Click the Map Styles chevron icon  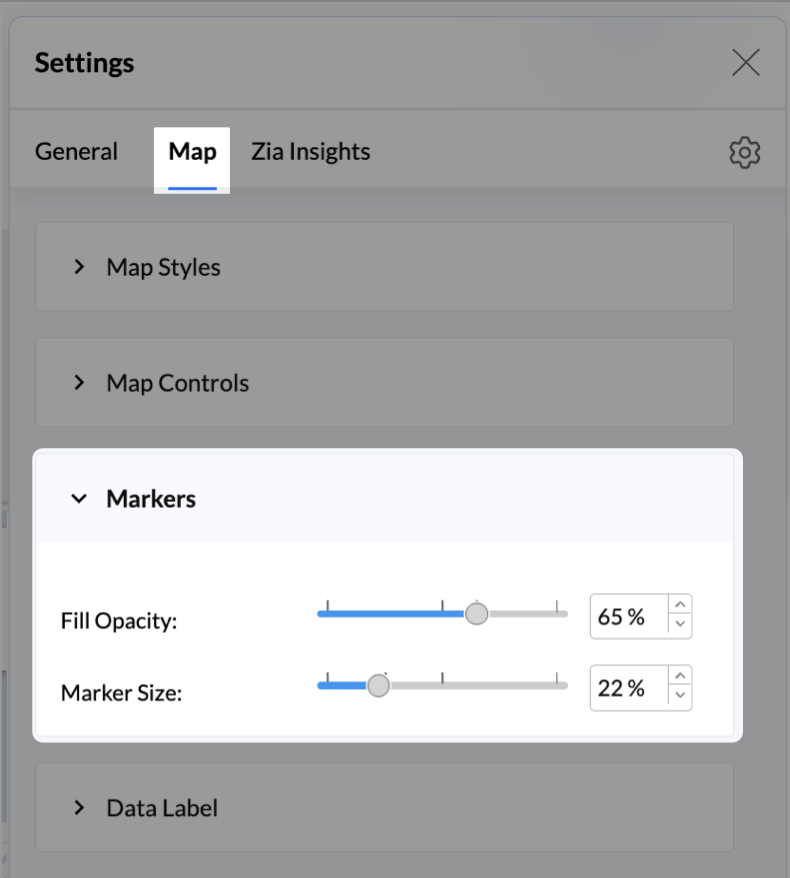79,268
